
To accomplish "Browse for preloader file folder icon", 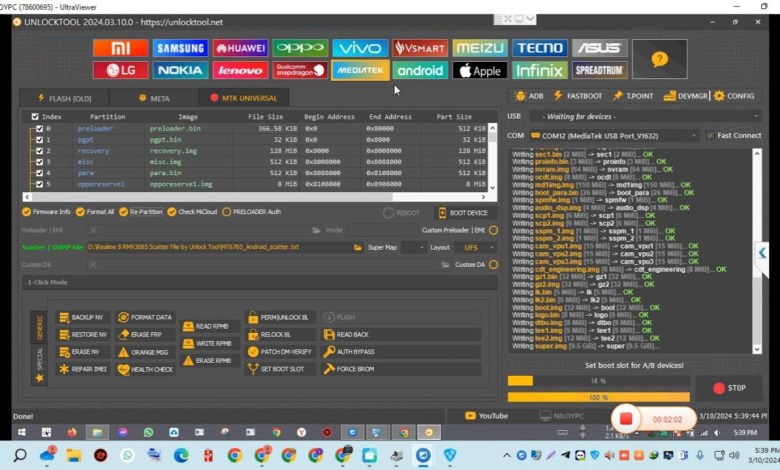I will 316,230.
